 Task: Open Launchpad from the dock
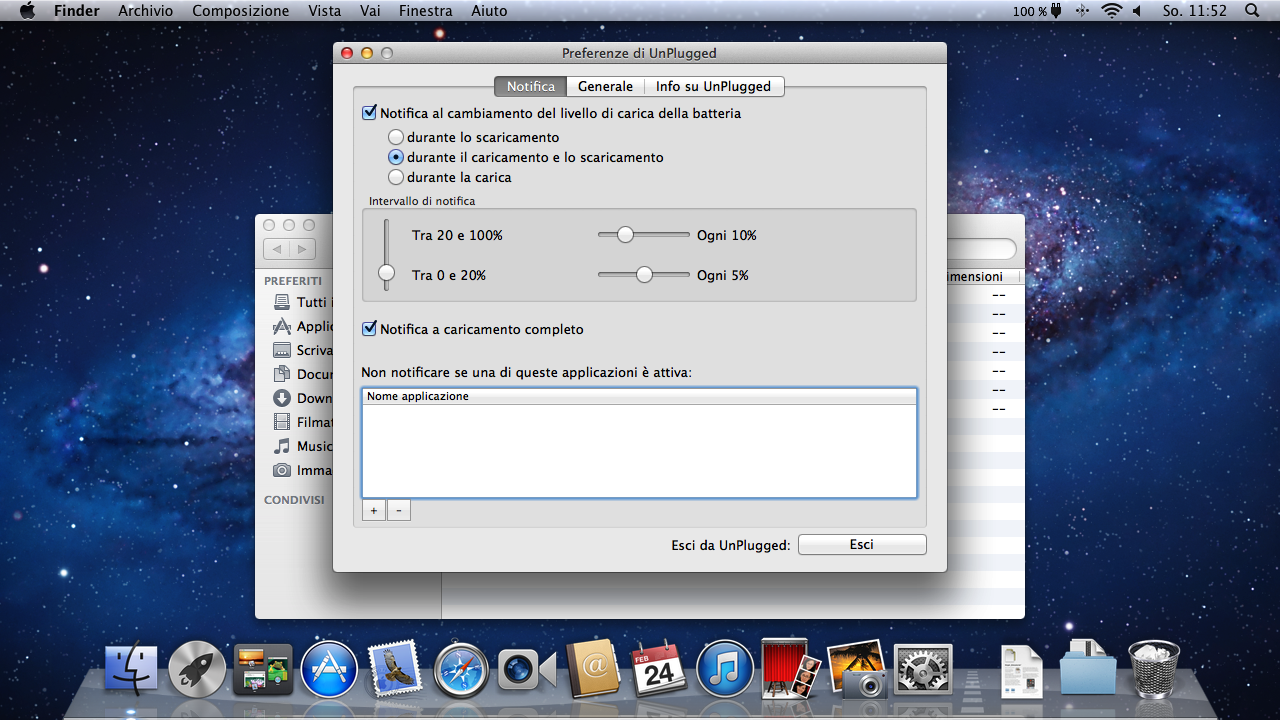[197, 668]
